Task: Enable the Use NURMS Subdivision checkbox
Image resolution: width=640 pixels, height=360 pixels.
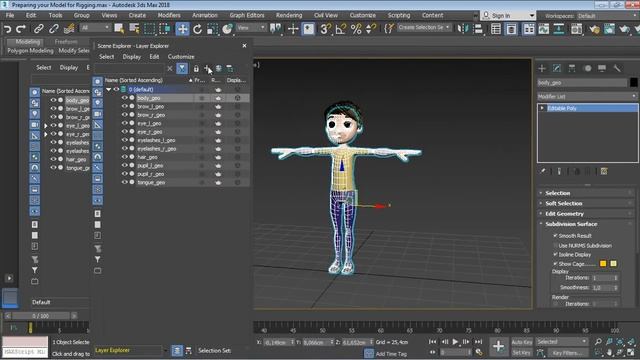Action: coord(555,245)
